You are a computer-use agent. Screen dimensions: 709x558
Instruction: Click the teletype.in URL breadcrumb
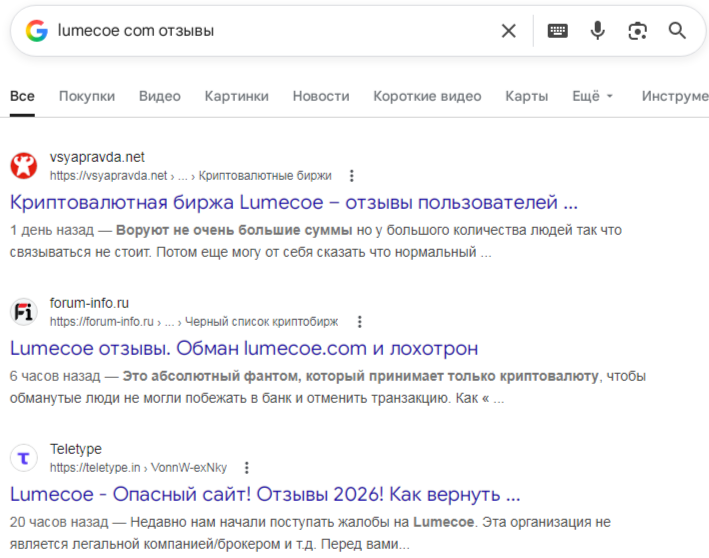pos(138,468)
